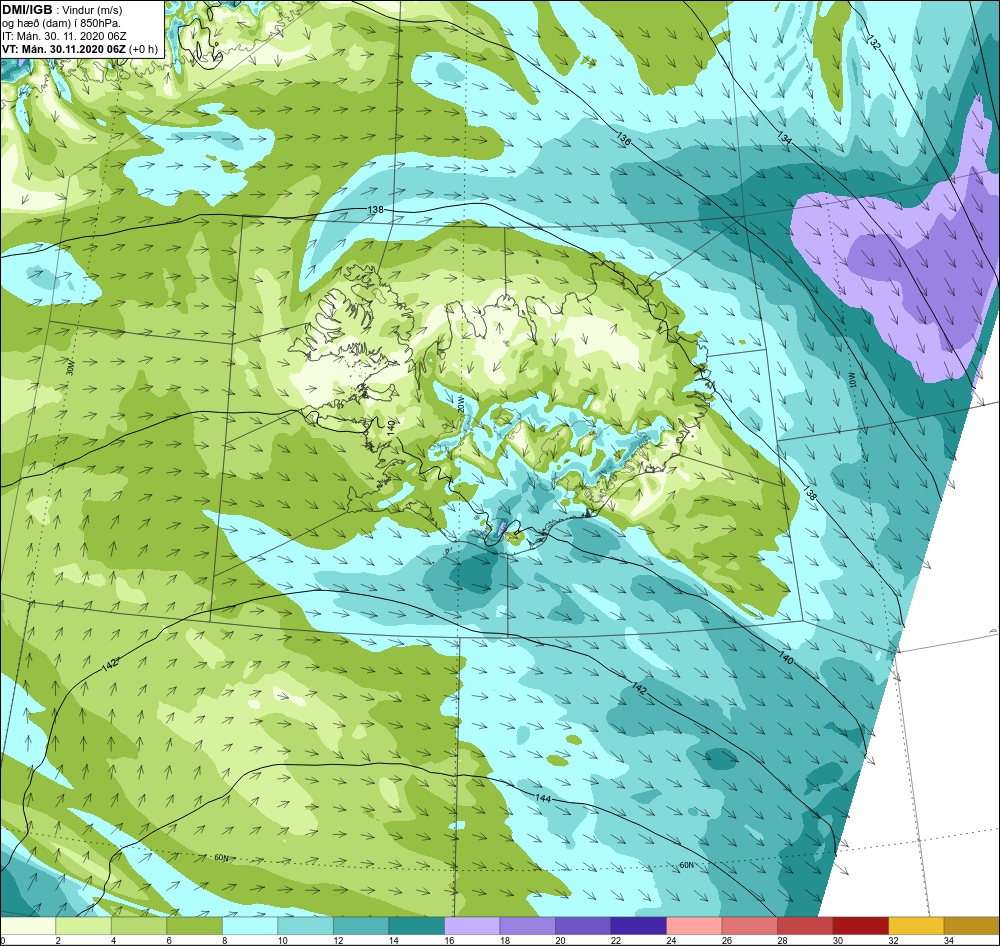Click the 142 contour label south of Iceland
1000x946 pixels.
pos(639,688)
